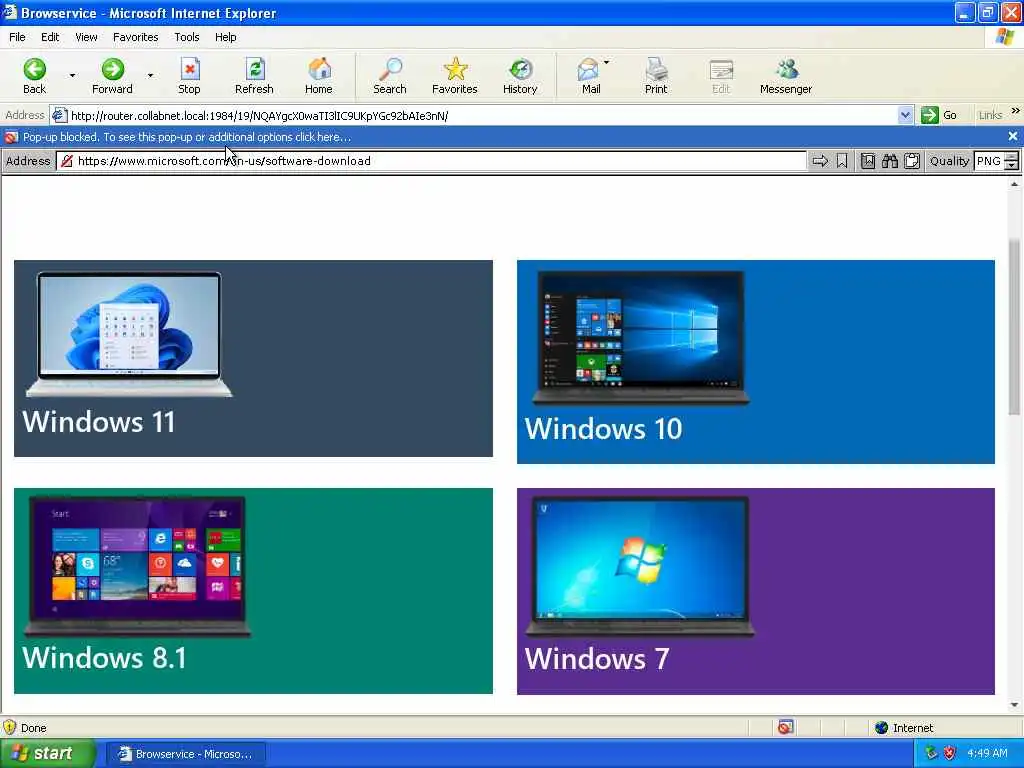Click the Internet zone globe icon

tap(882, 728)
